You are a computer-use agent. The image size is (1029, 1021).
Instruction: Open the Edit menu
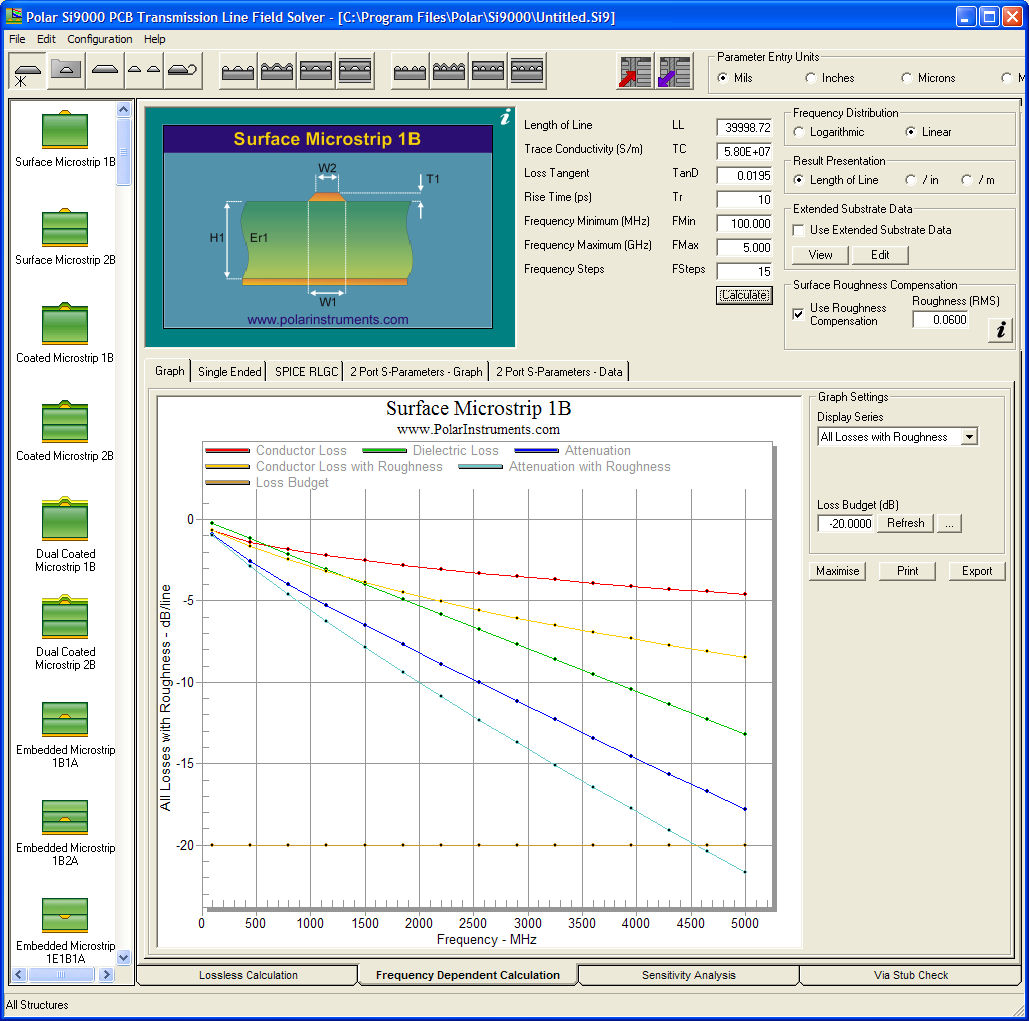(x=46, y=39)
